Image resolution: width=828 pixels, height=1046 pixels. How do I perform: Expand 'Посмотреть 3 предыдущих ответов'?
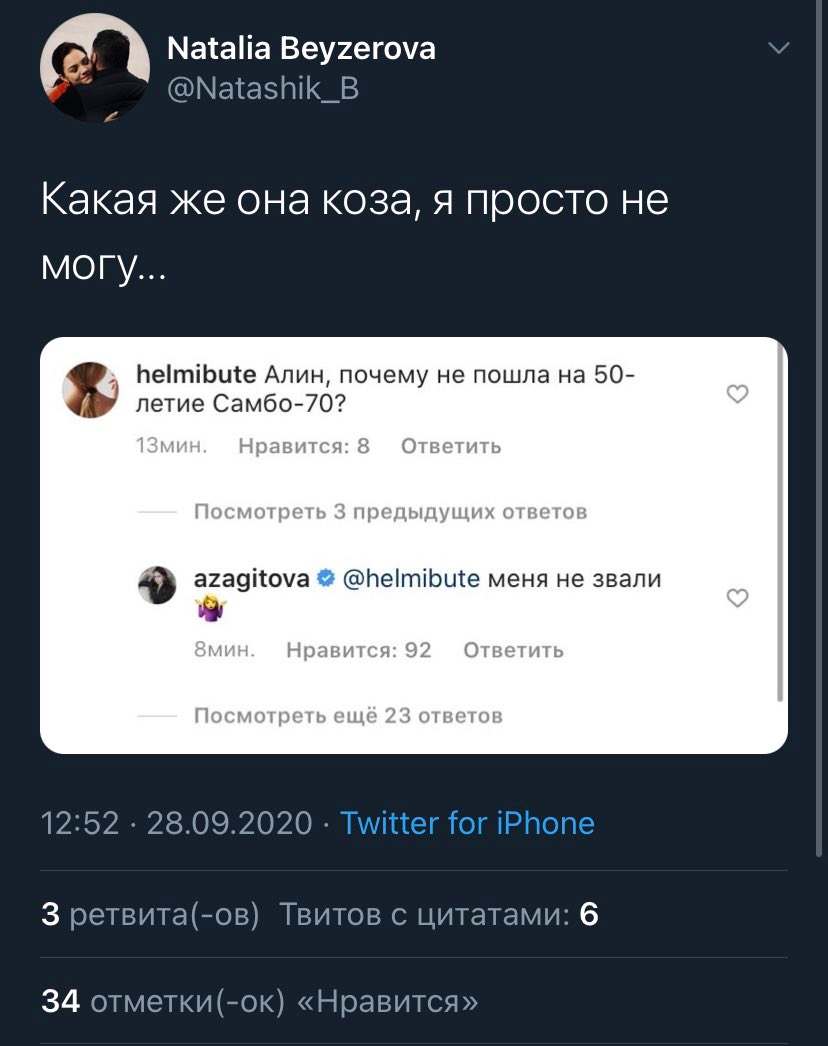pyautogui.click(x=389, y=512)
